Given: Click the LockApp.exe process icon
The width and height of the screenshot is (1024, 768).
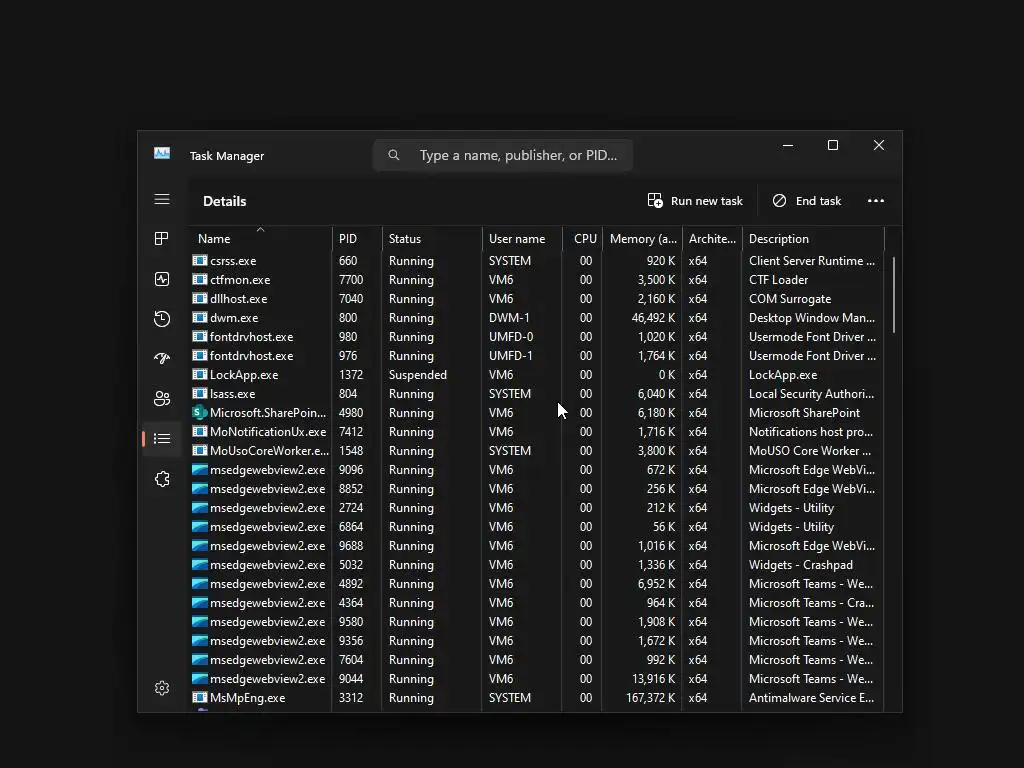Looking at the screenshot, I should 200,375.
